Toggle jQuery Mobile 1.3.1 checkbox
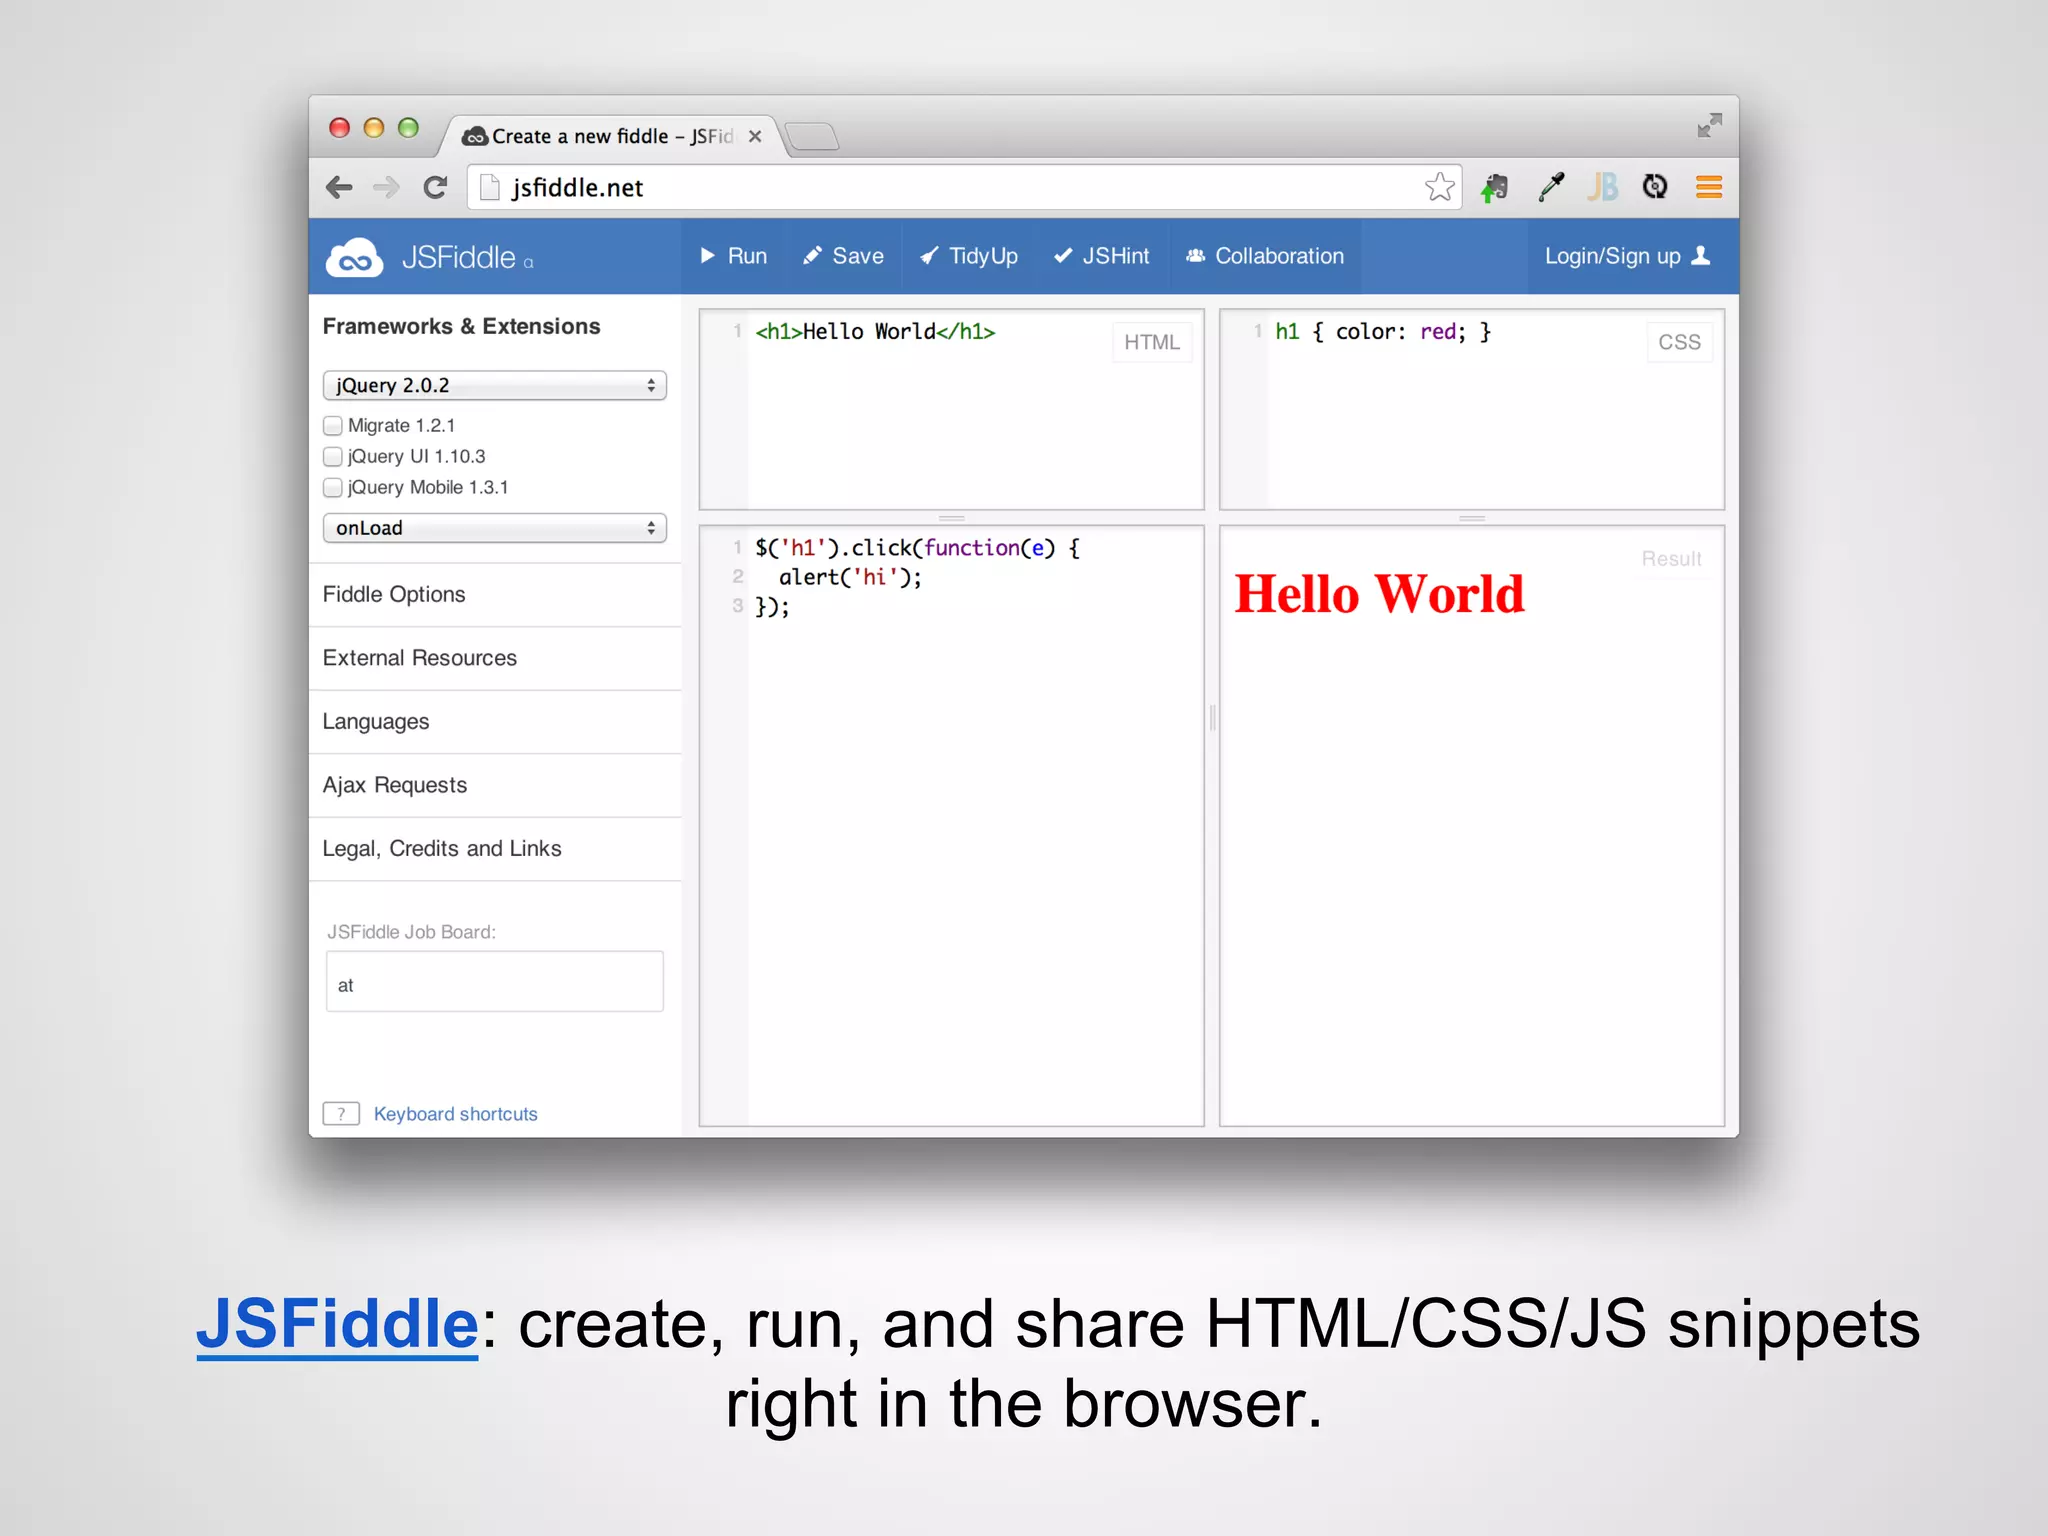 point(333,488)
